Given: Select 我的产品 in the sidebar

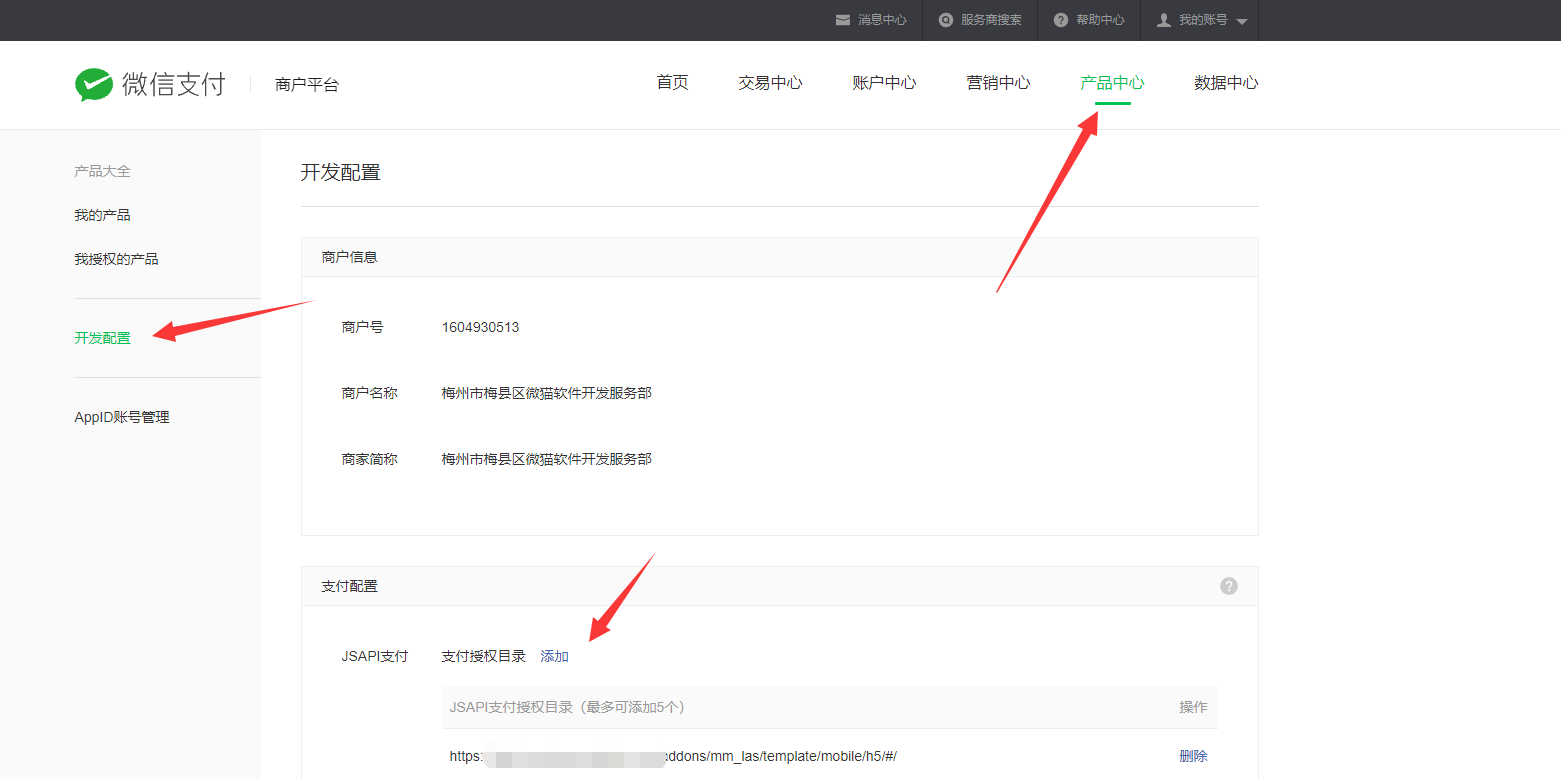Looking at the screenshot, I should pyautogui.click(x=102, y=215).
